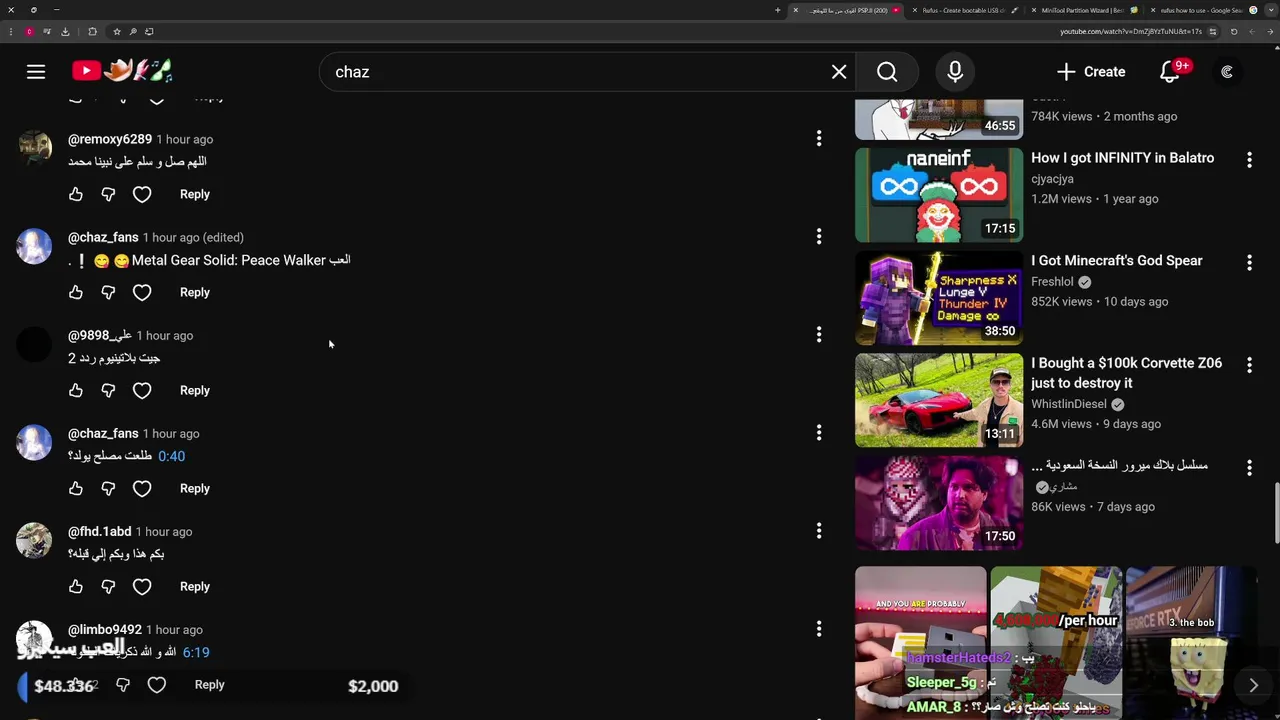This screenshot has height=720, width=1280.
Task: Open options for Metal Gear Solid comment
Action: tap(819, 236)
